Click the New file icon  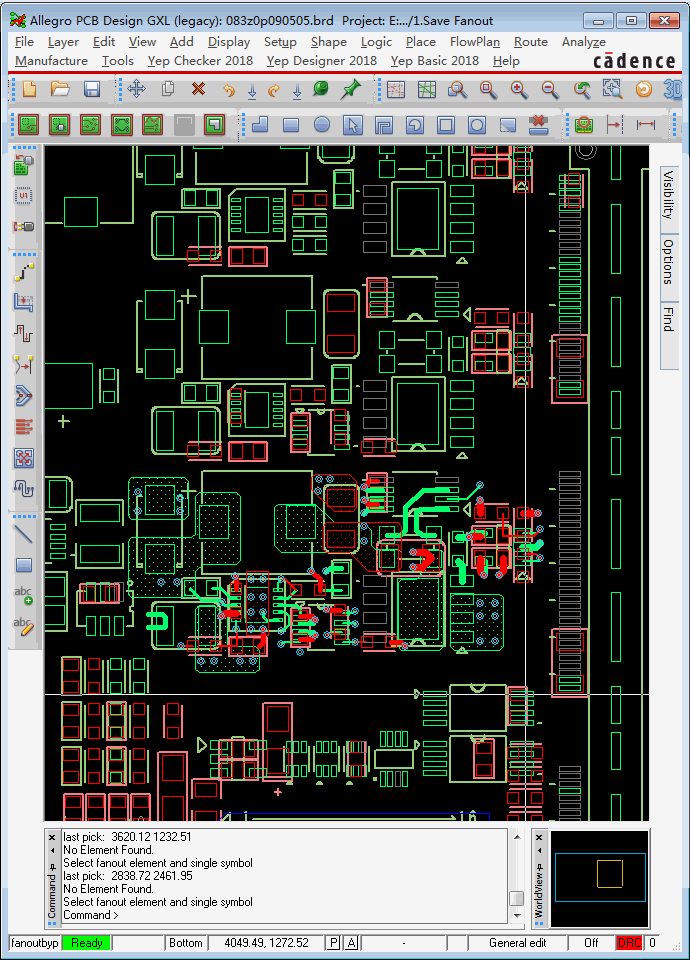click(29, 89)
